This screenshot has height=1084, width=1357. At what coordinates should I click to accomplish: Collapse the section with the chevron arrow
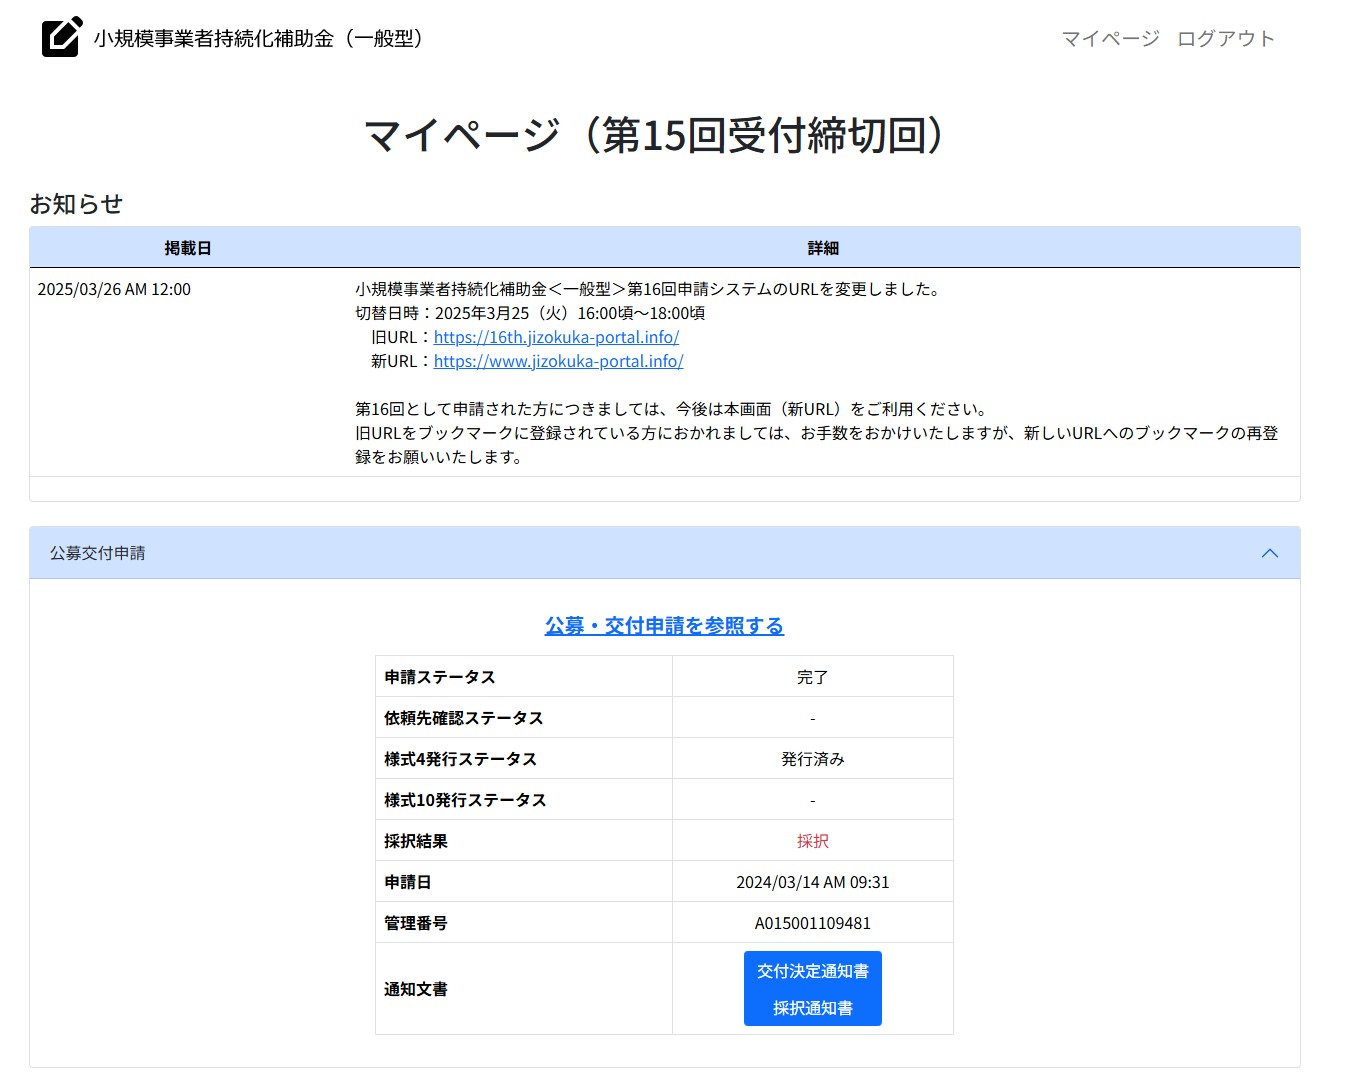point(1270,553)
